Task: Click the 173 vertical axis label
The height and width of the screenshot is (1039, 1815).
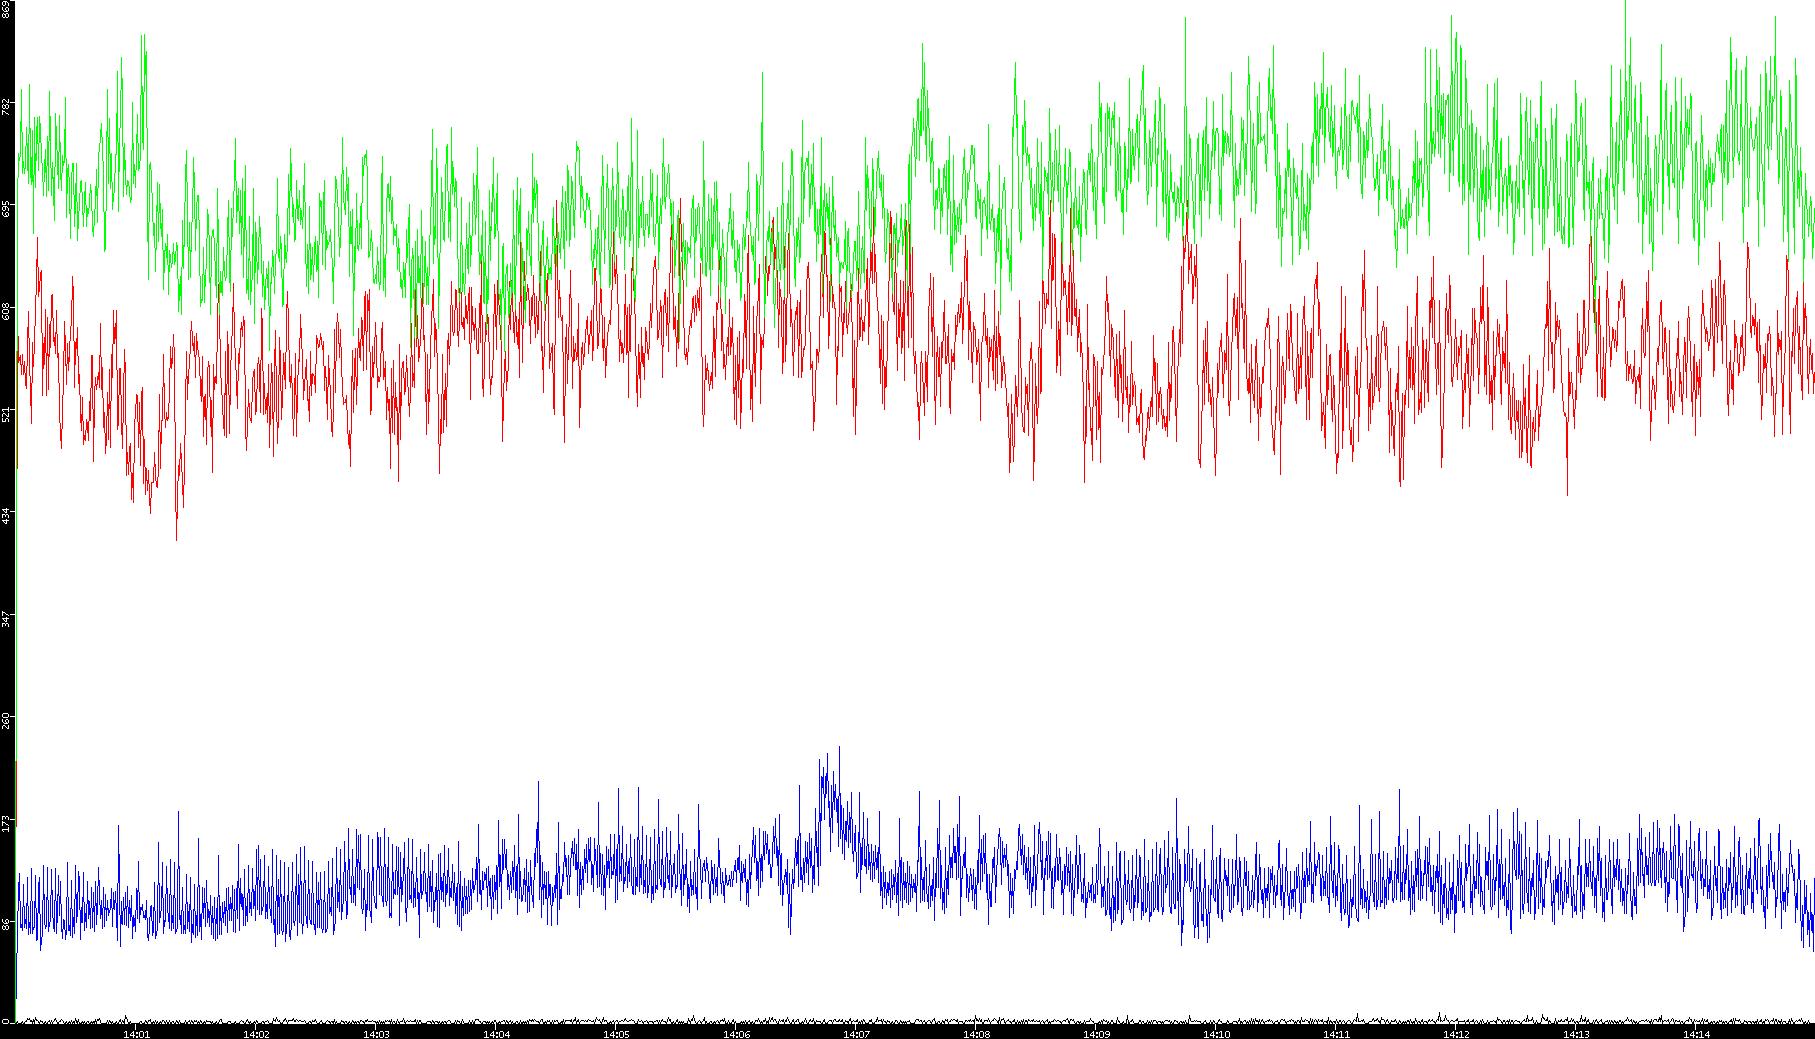Action: coord(6,824)
